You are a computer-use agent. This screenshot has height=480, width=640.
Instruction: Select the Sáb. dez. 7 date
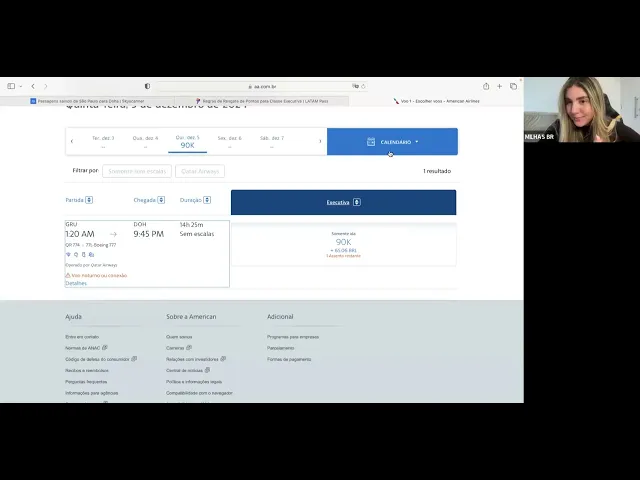click(x=272, y=142)
